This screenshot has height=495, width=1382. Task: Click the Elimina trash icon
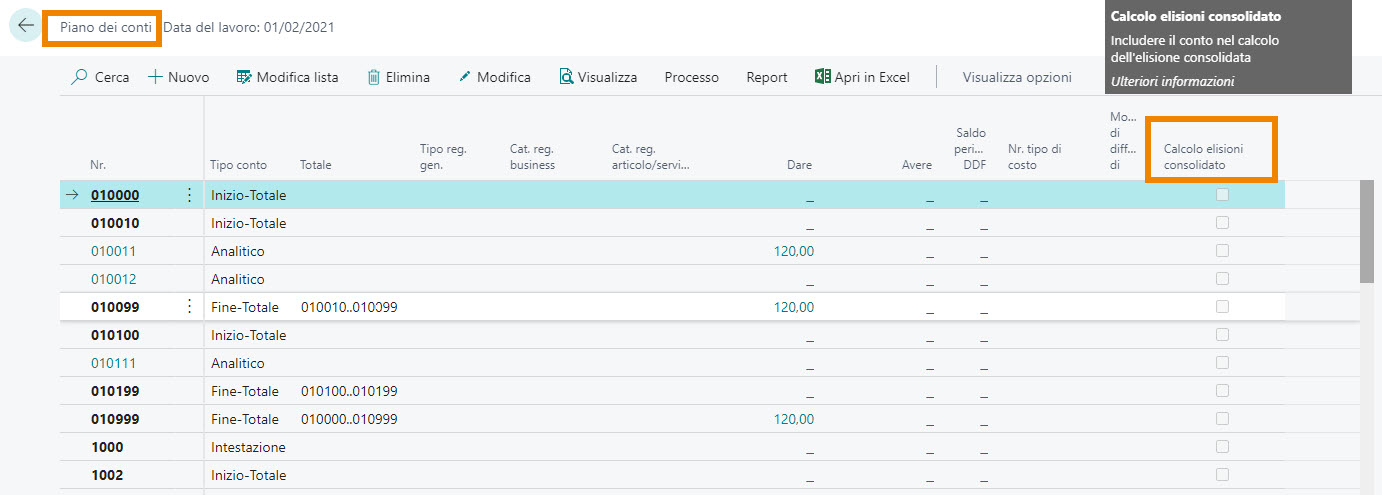click(374, 77)
